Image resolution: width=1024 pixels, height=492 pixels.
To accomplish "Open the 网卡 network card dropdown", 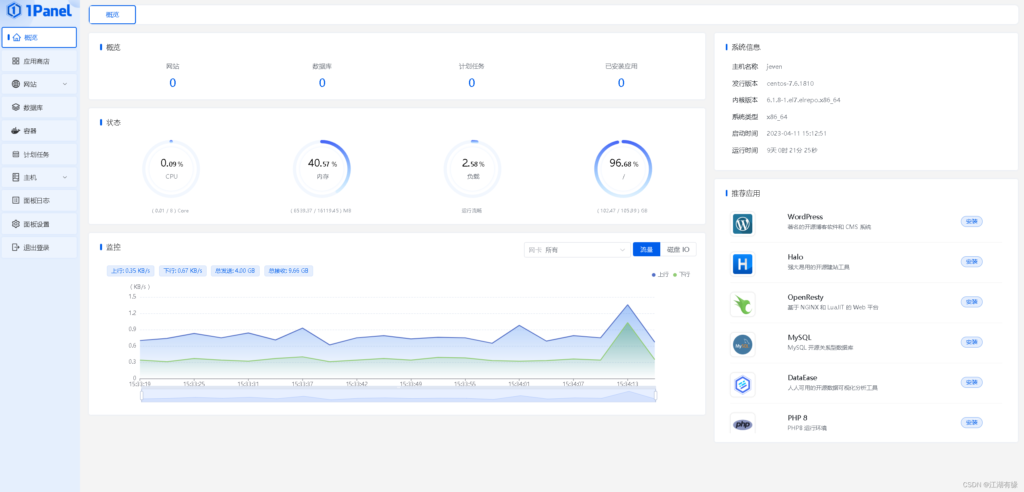I will click(x=576, y=249).
